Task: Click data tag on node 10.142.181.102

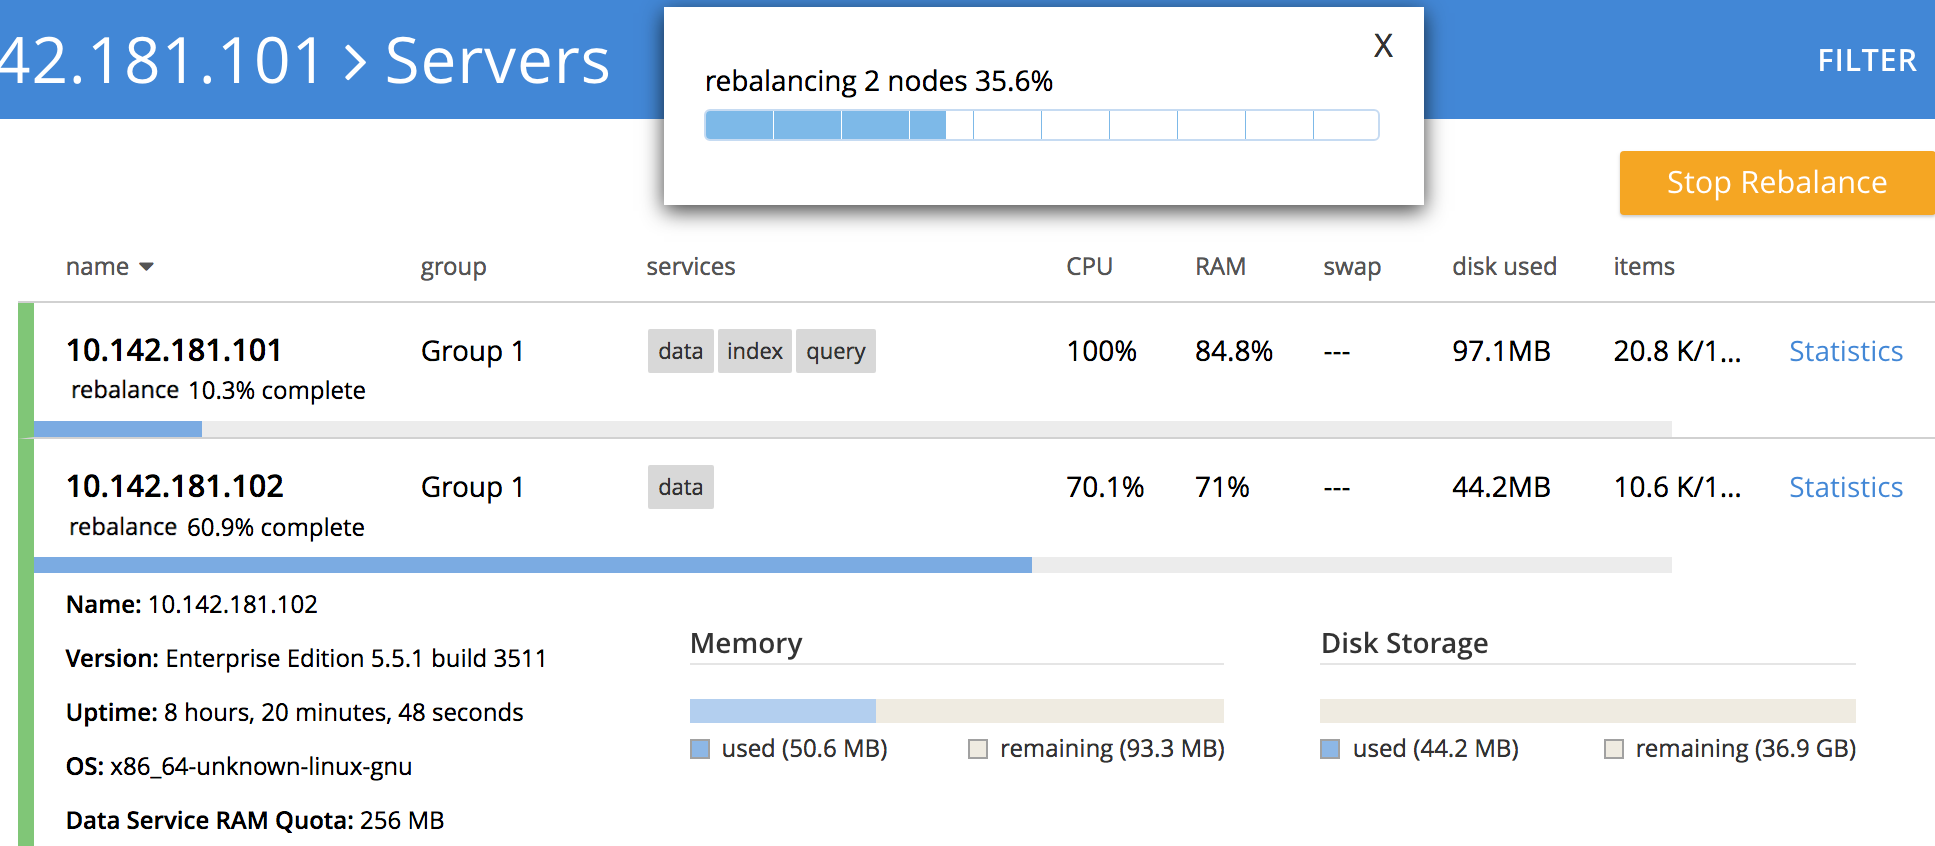Action: pyautogui.click(x=680, y=488)
